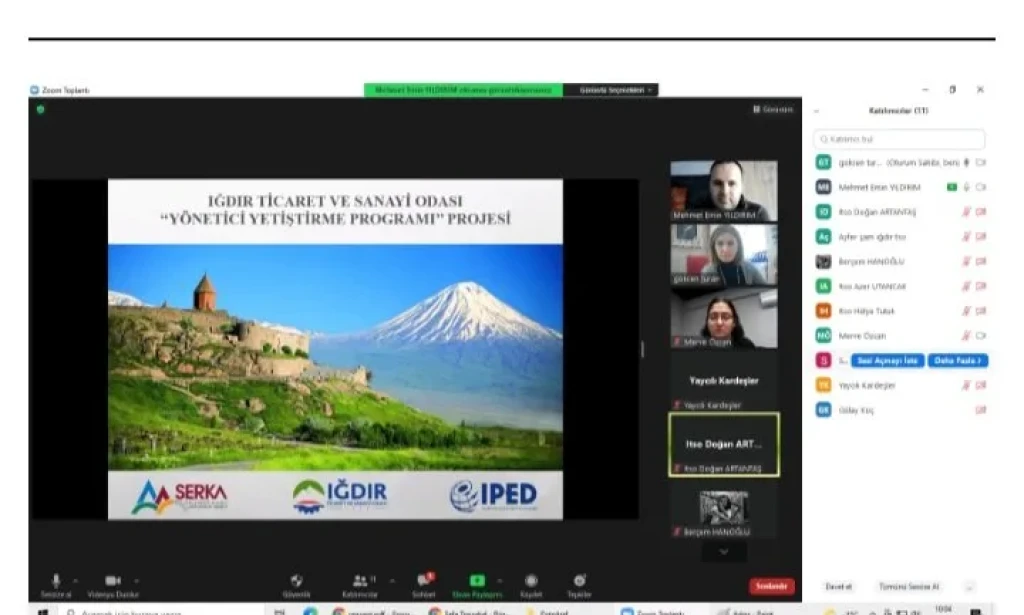Click Davet et invite button
Screen dimensions: 1024x615
pyautogui.click(x=839, y=587)
